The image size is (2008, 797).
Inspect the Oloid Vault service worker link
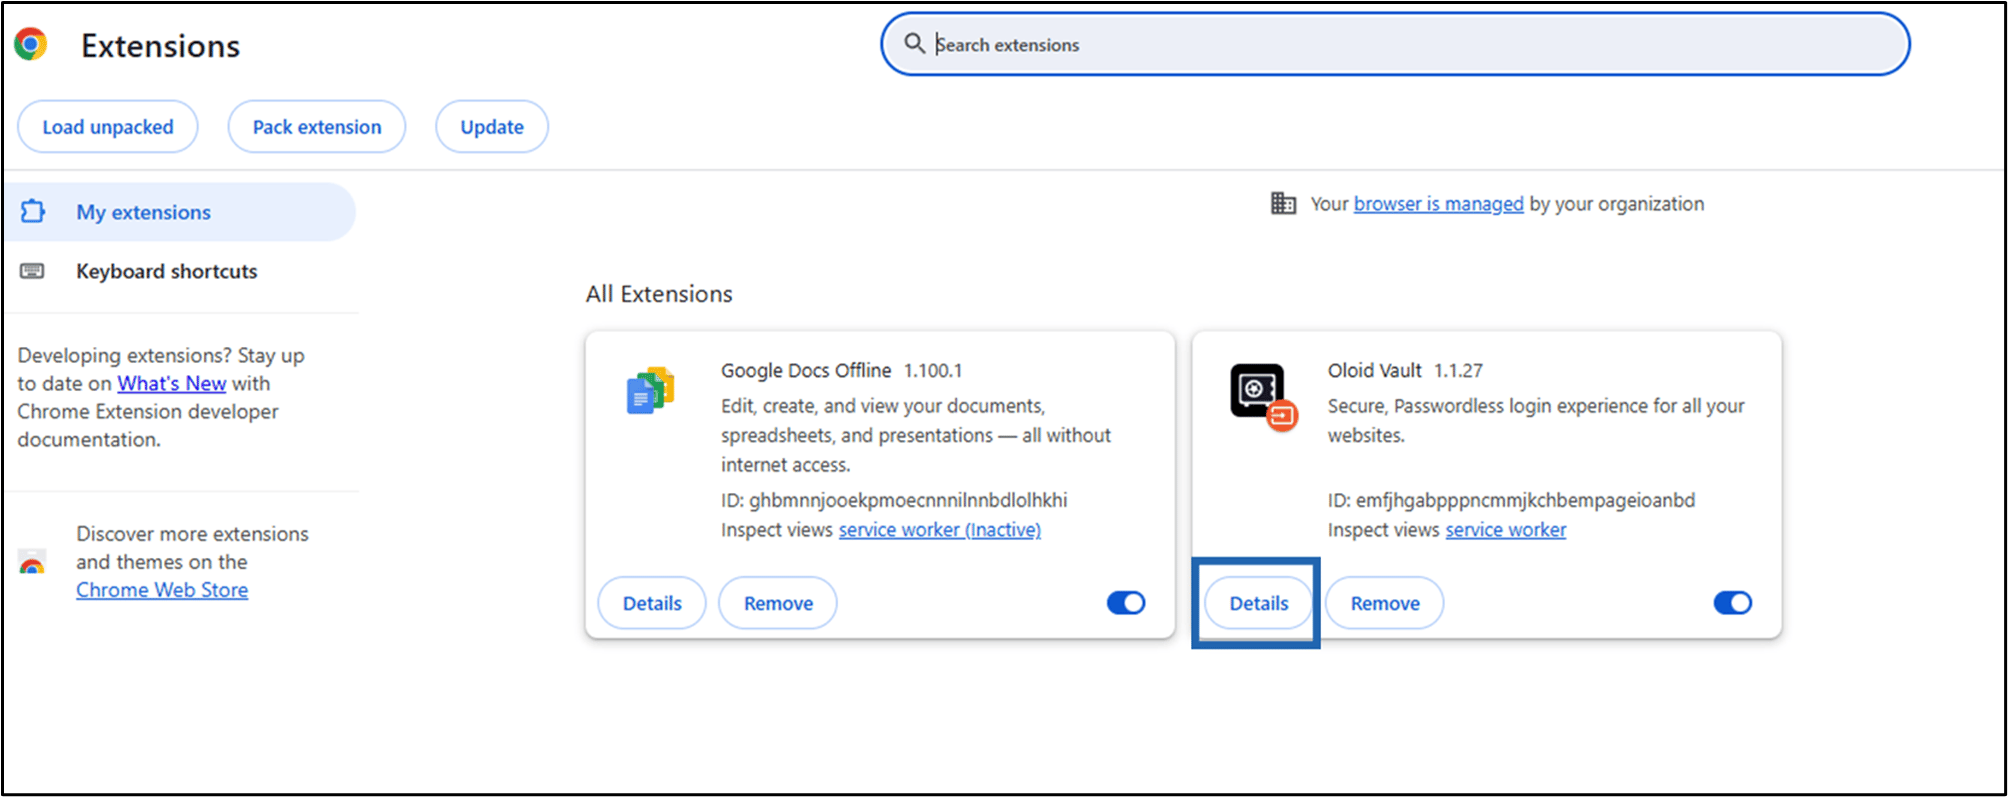pos(1506,530)
